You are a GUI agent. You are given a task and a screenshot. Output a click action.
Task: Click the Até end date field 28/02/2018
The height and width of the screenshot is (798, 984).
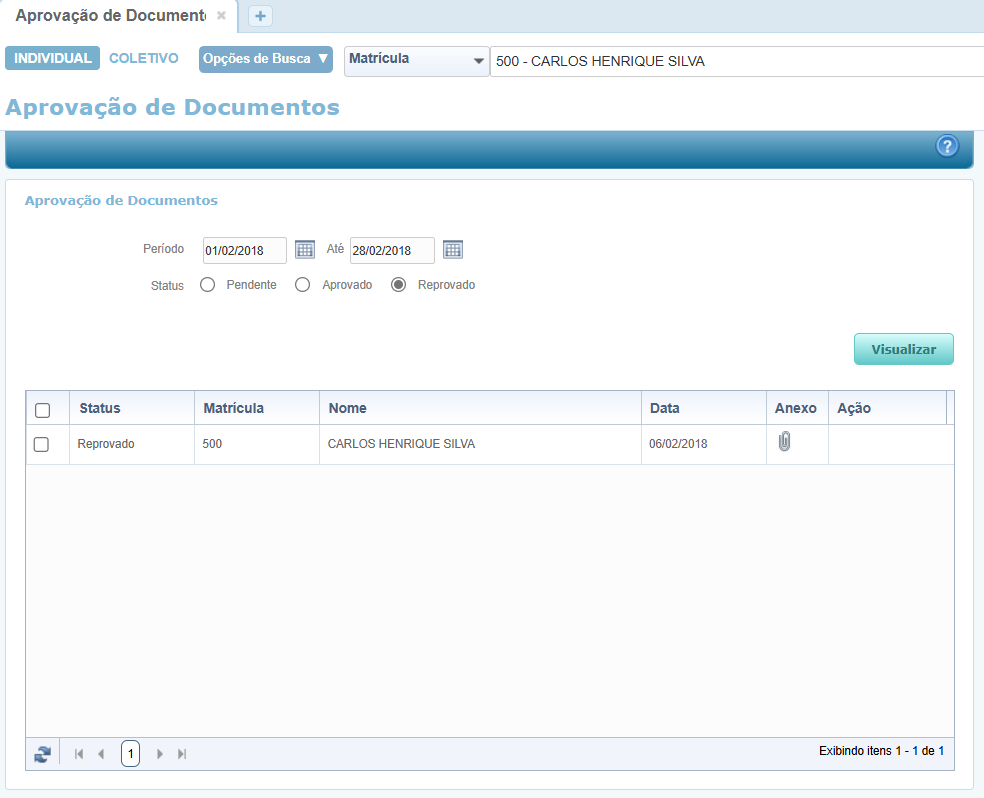click(392, 250)
